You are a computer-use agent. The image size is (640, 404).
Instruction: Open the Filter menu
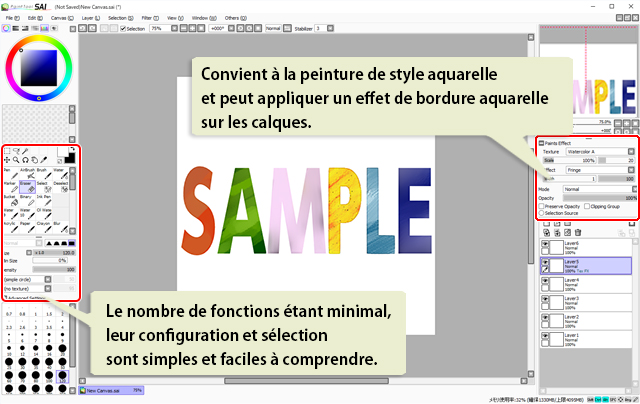[147, 17]
